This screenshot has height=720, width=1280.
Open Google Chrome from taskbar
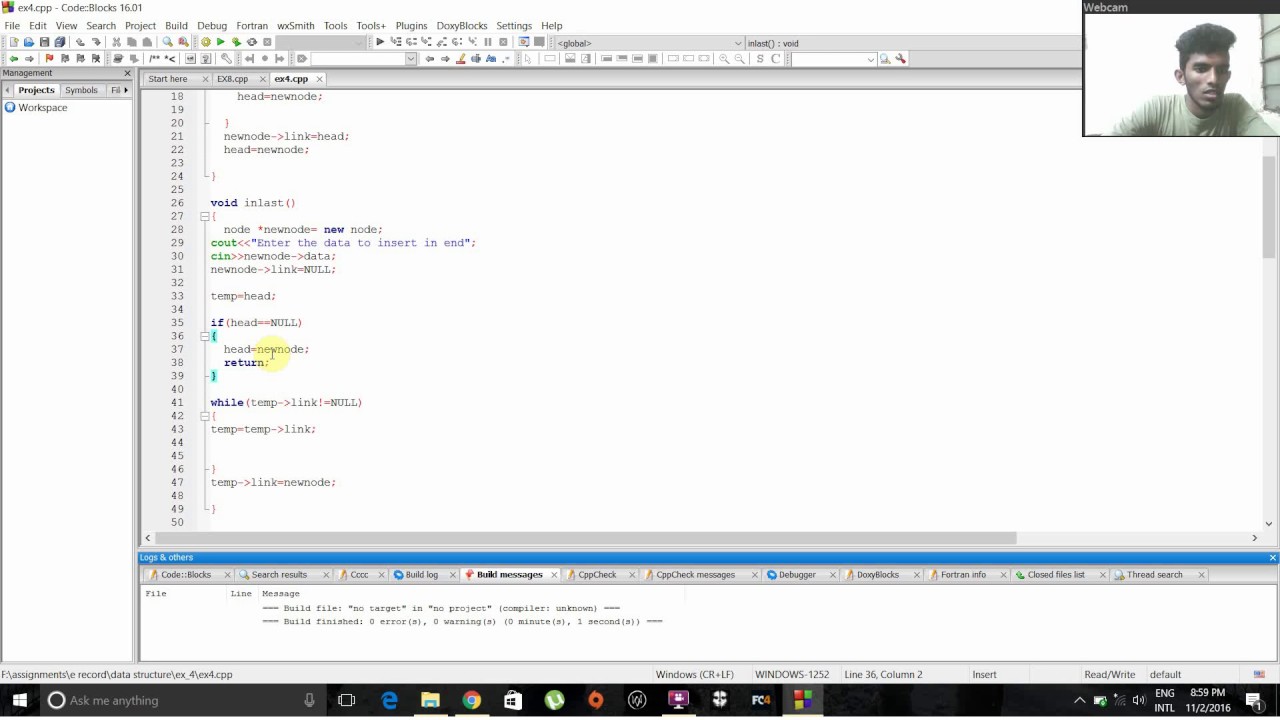coord(471,700)
